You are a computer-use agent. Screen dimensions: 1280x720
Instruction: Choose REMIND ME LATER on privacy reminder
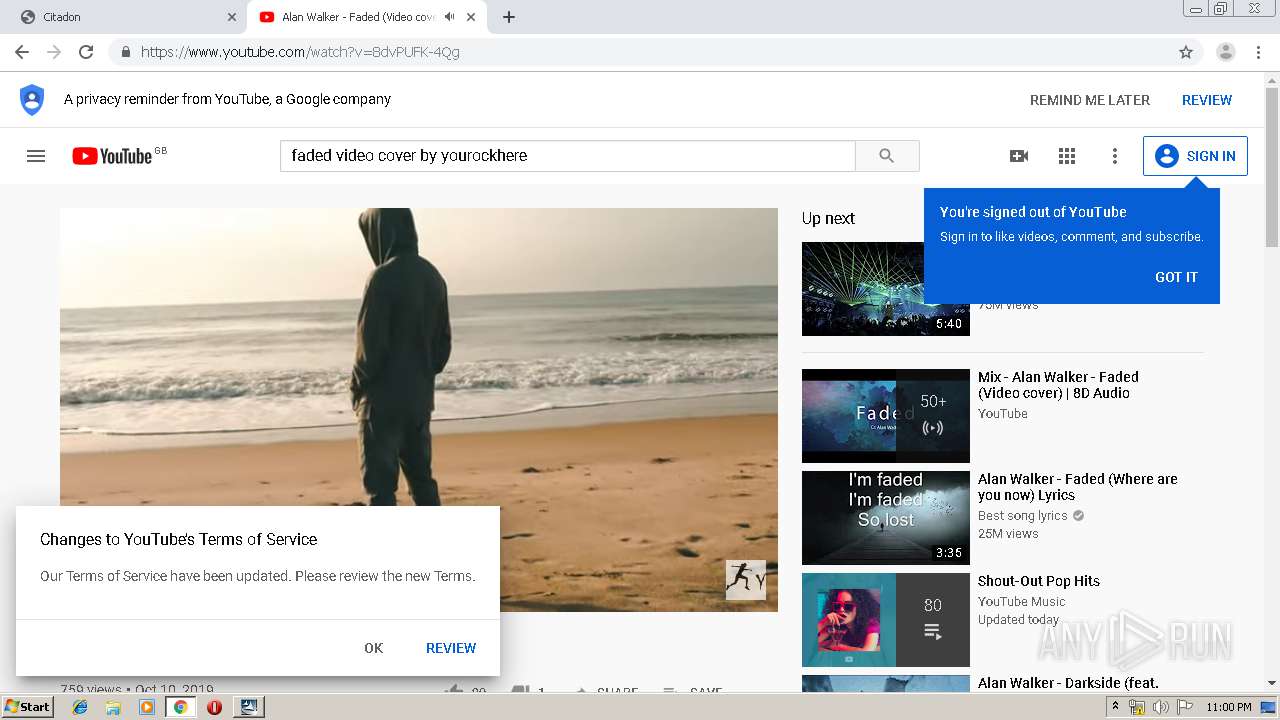(1090, 100)
